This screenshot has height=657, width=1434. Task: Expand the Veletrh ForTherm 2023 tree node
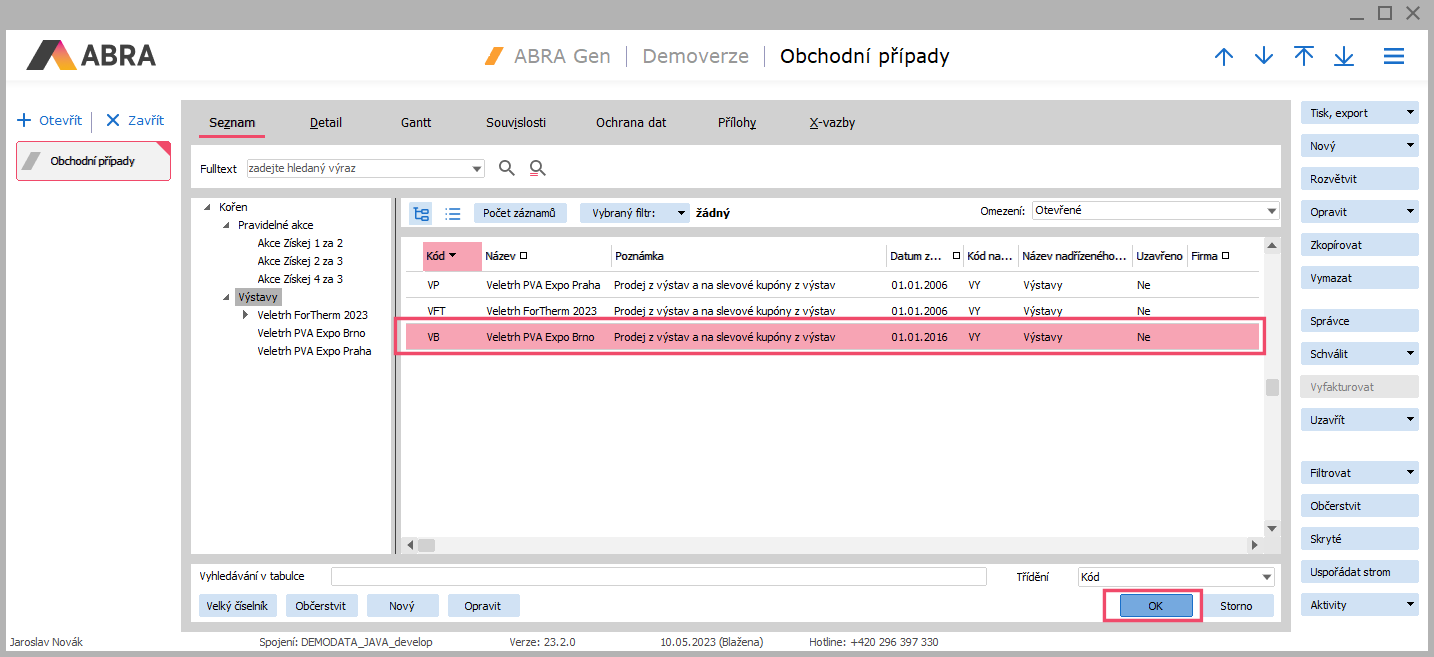[x=245, y=315]
